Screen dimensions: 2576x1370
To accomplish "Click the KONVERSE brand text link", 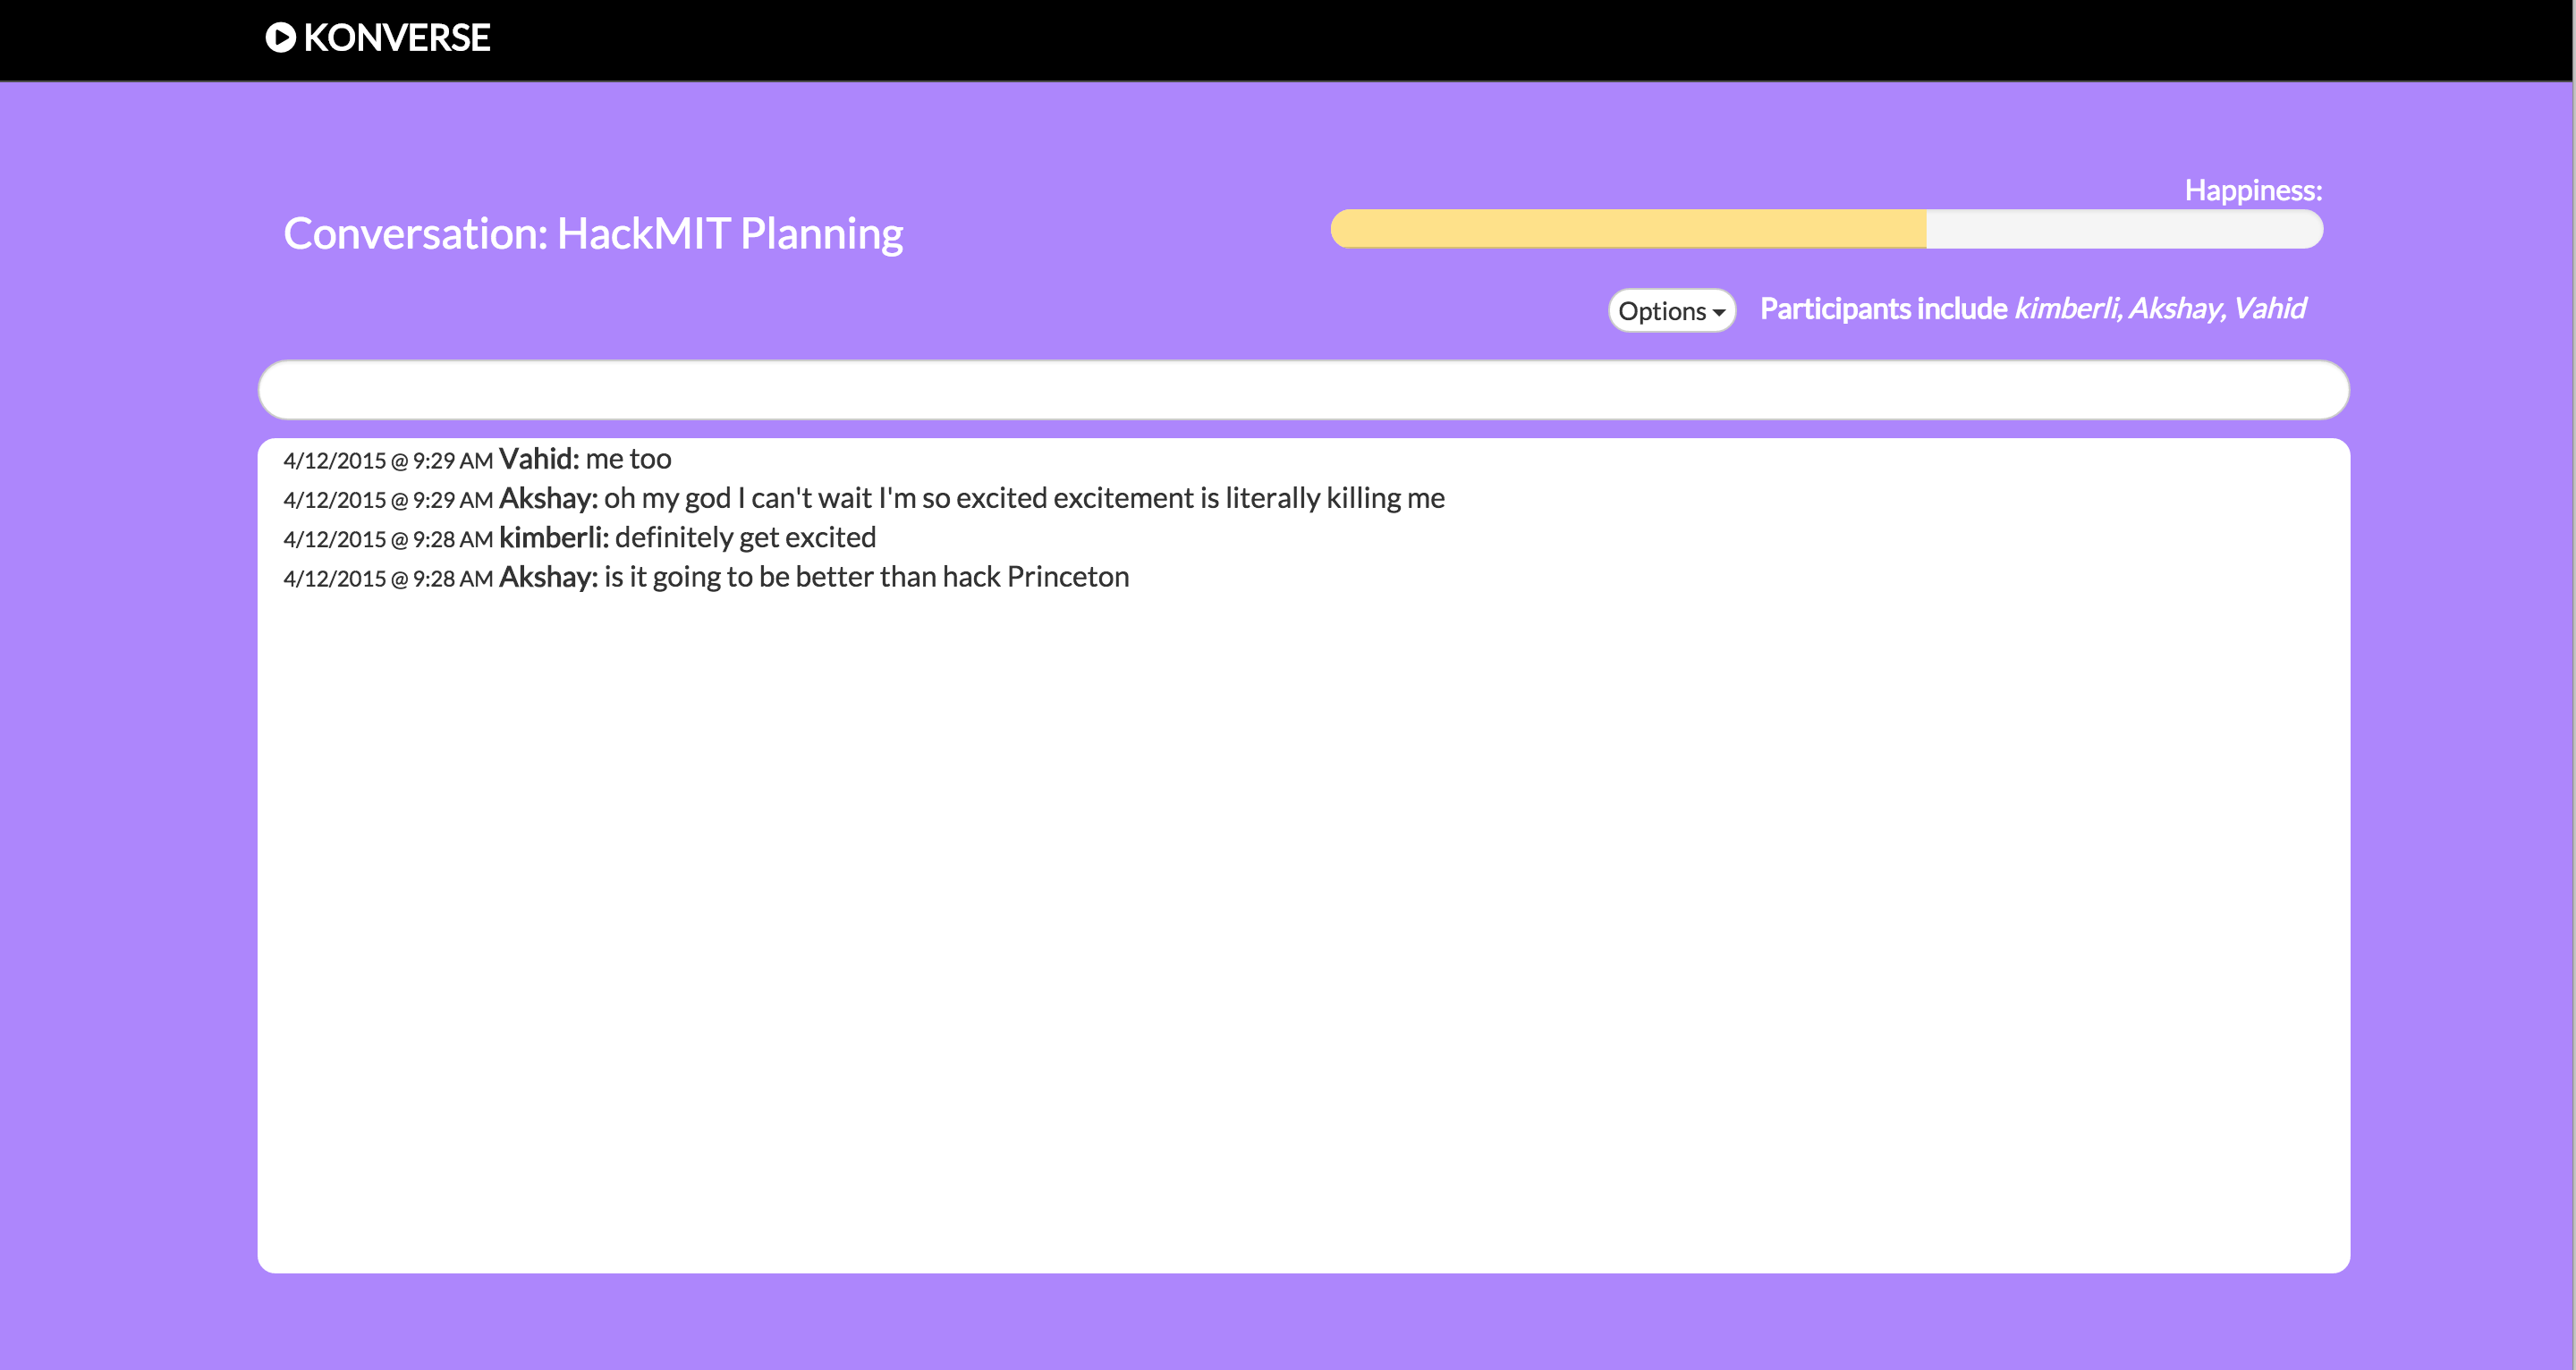I will click(396, 38).
